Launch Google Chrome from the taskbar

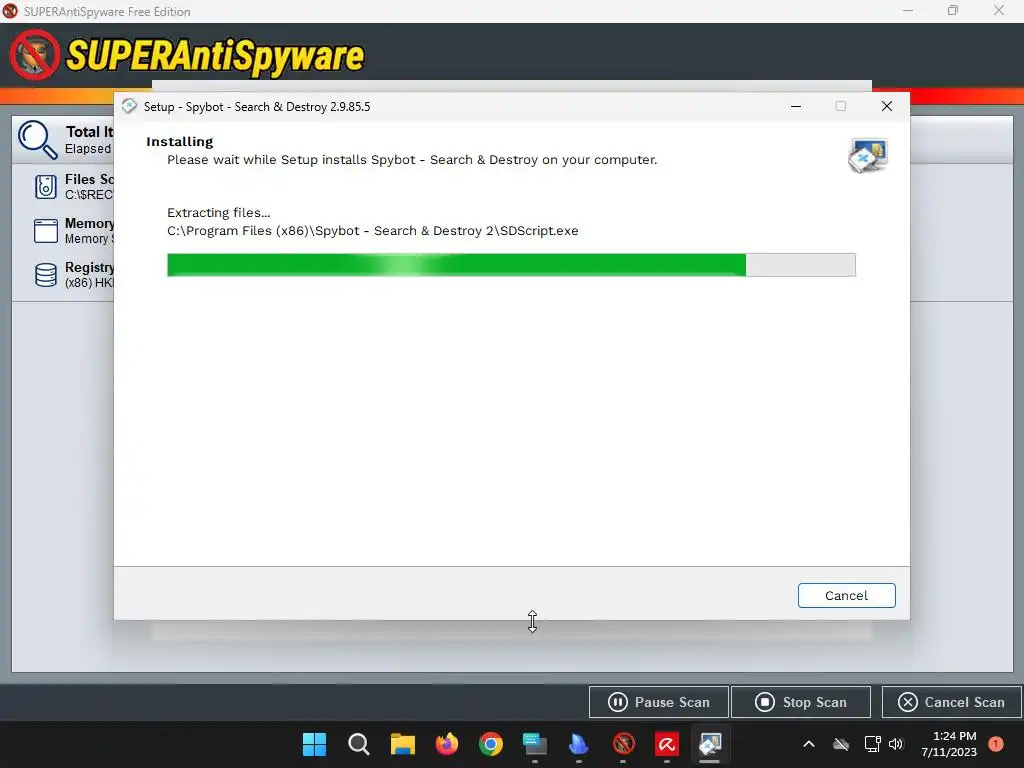[x=491, y=744]
